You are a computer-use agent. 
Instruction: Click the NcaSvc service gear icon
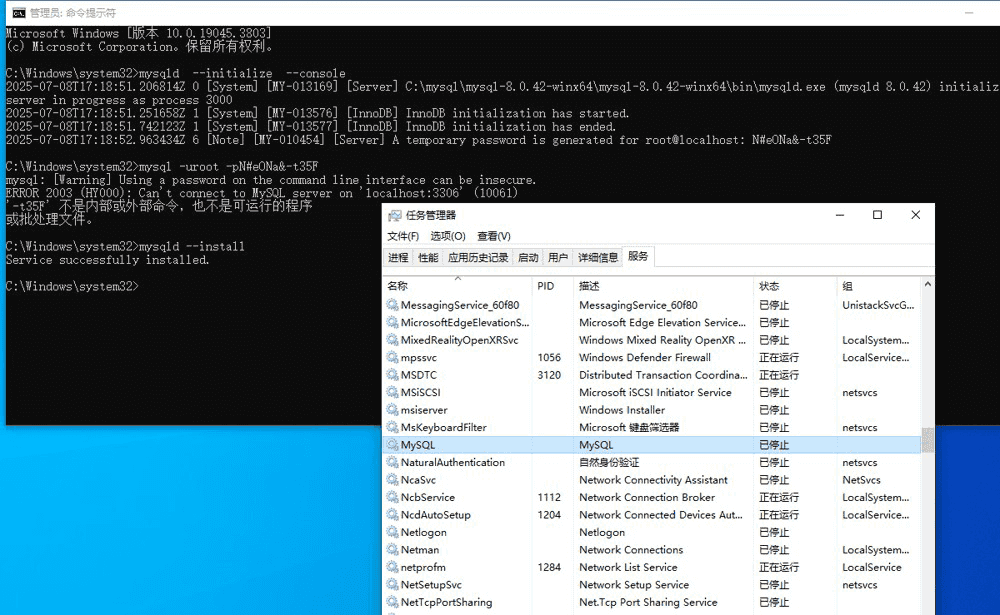click(x=392, y=480)
